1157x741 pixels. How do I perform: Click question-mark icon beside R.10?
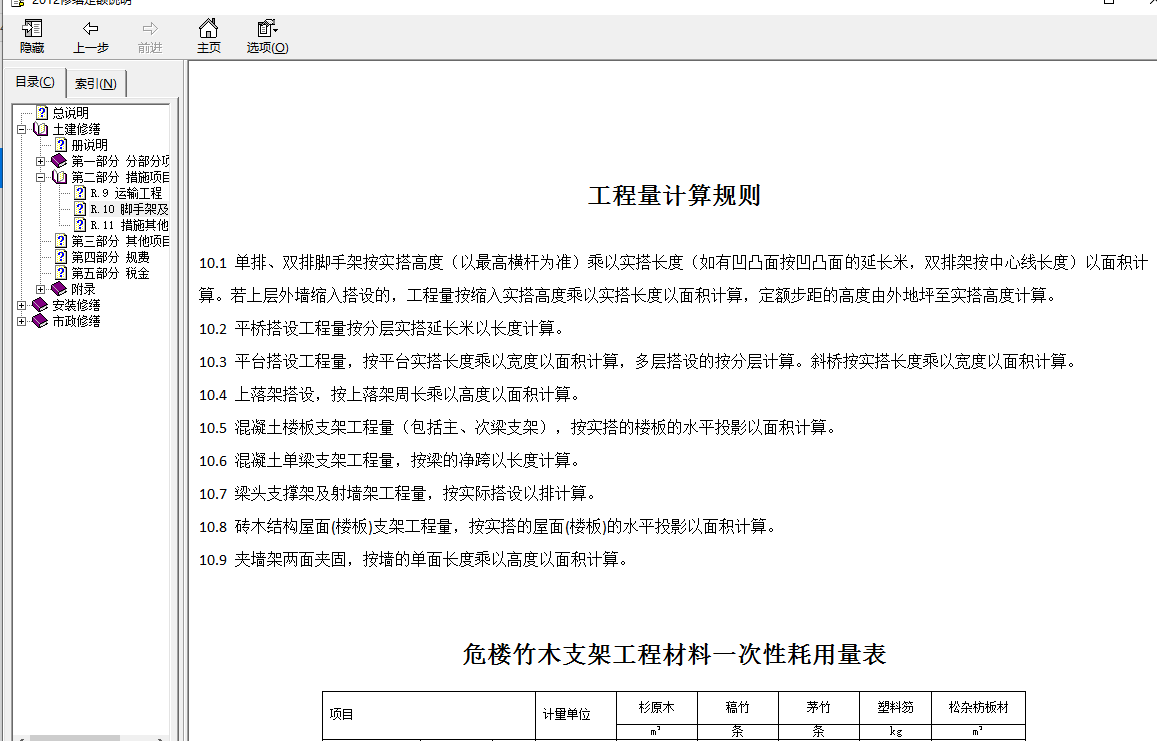[x=80, y=210]
